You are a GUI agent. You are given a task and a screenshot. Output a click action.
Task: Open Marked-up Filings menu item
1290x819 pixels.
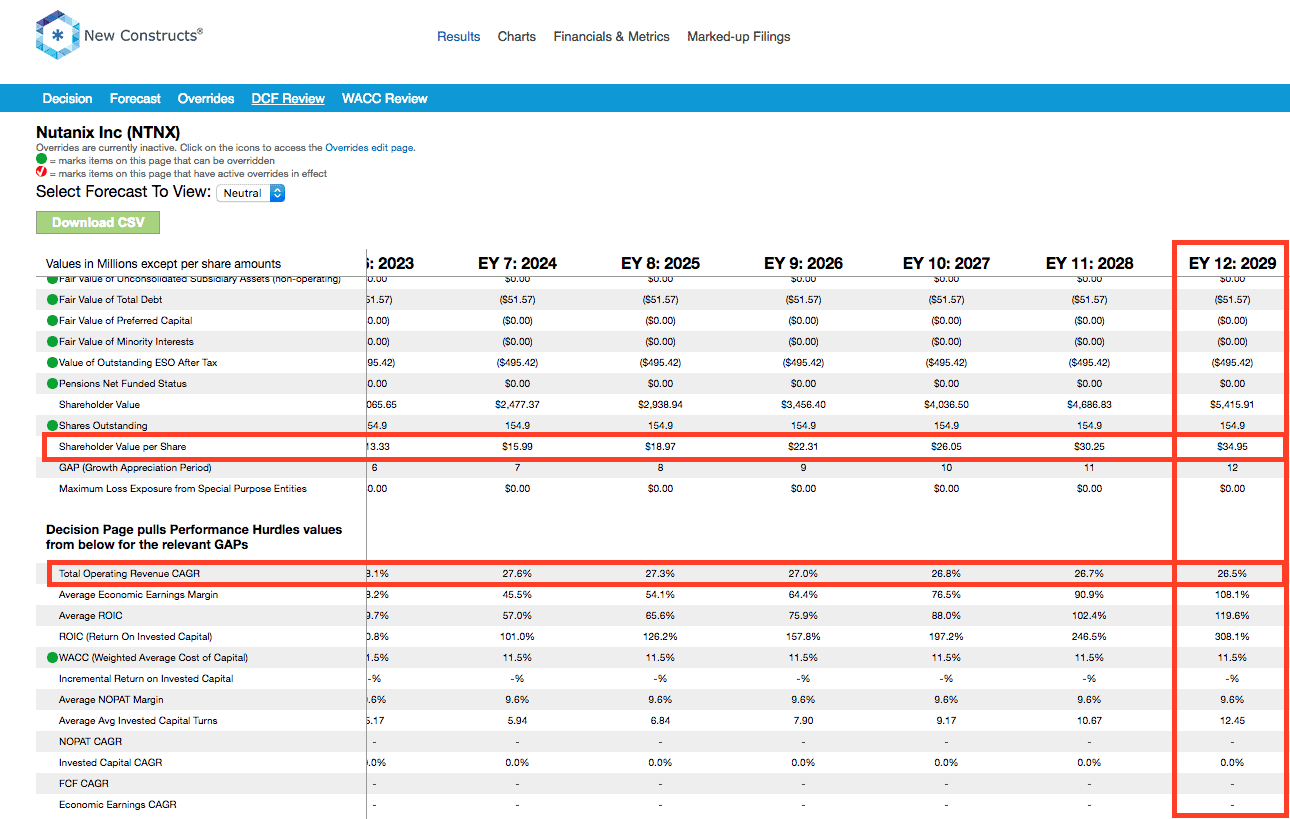pyautogui.click(x=739, y=36)
